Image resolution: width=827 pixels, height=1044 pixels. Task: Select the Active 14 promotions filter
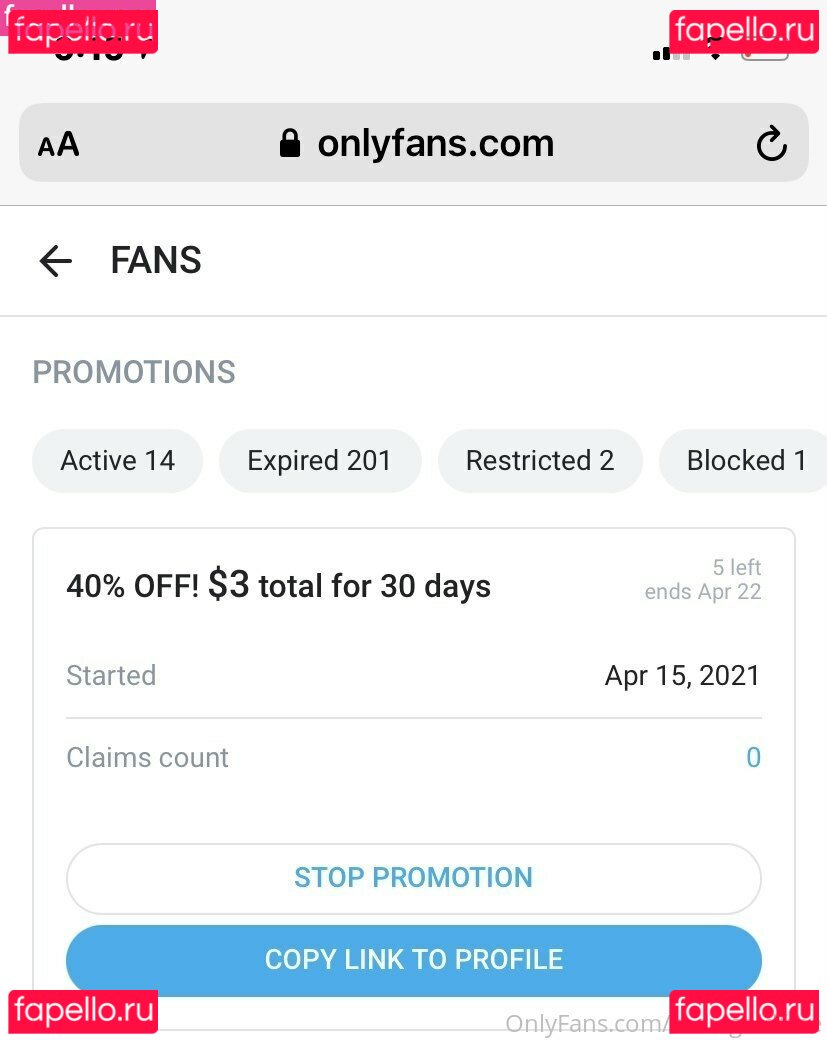click(117, 460)
